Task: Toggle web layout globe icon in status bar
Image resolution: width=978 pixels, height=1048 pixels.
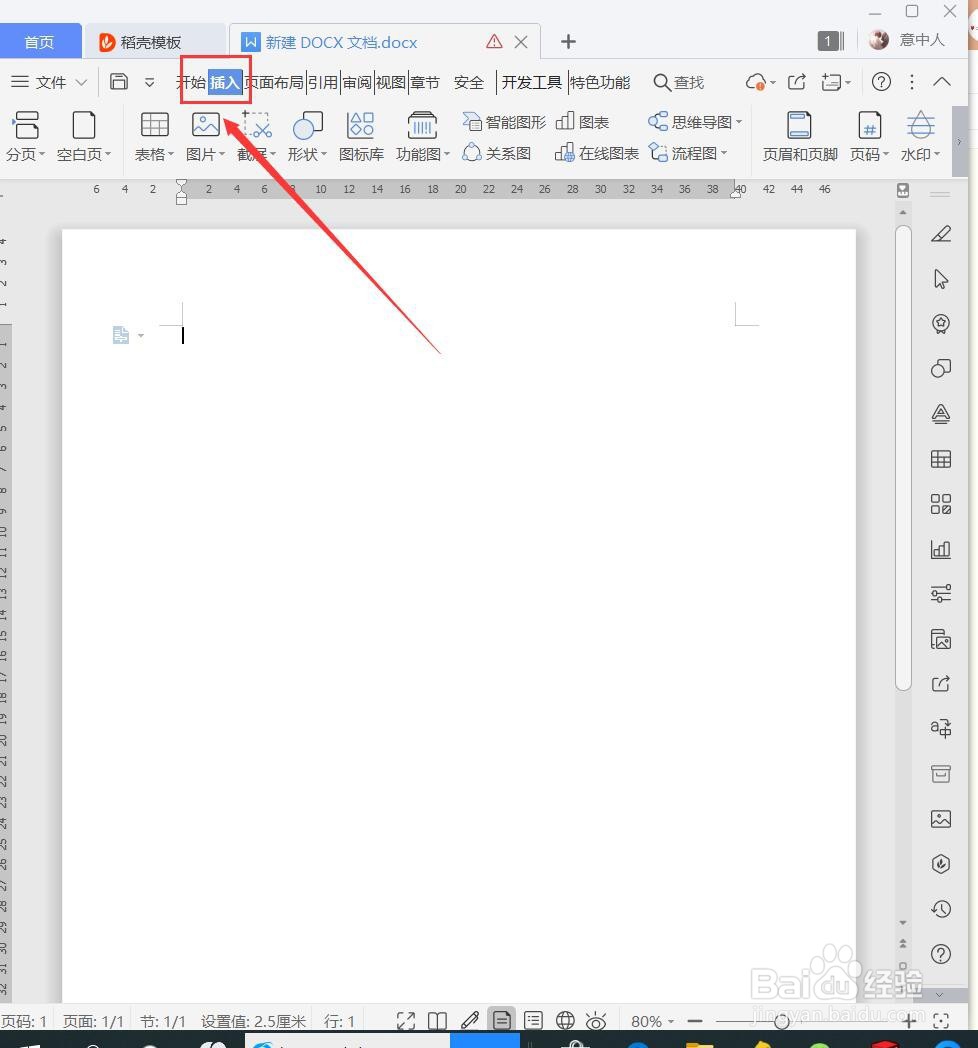Action: [565, 1020]
